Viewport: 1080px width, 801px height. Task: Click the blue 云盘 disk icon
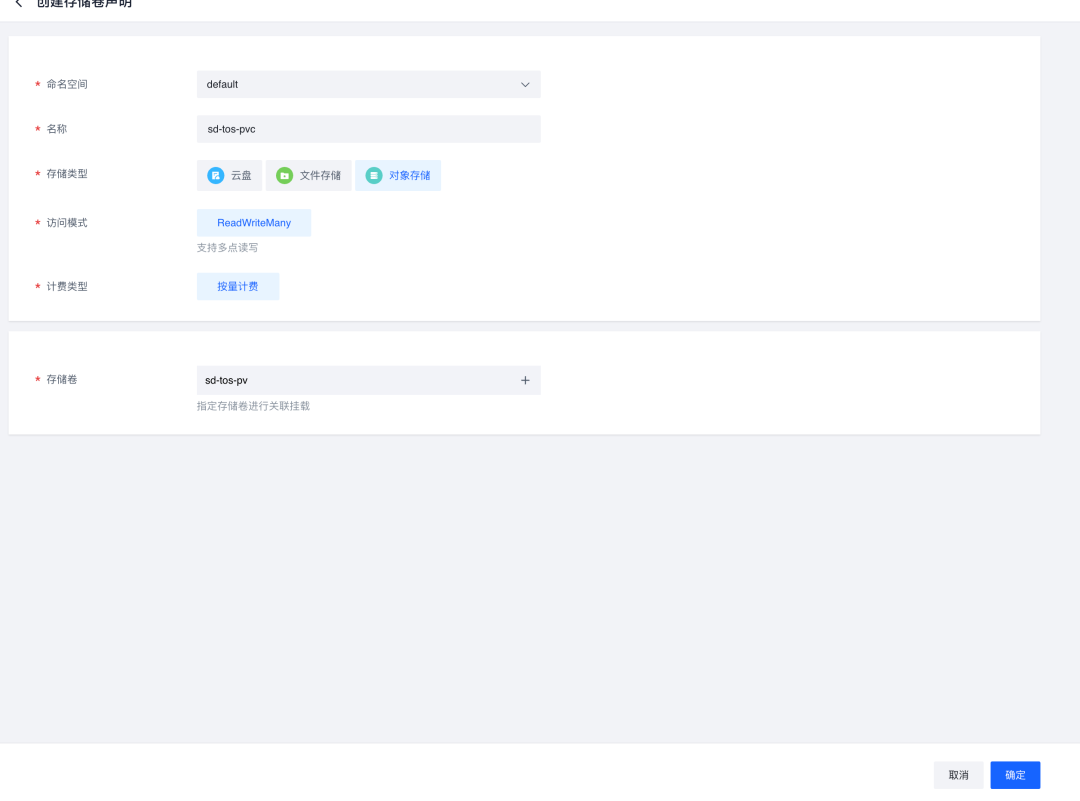click(215, 176)
